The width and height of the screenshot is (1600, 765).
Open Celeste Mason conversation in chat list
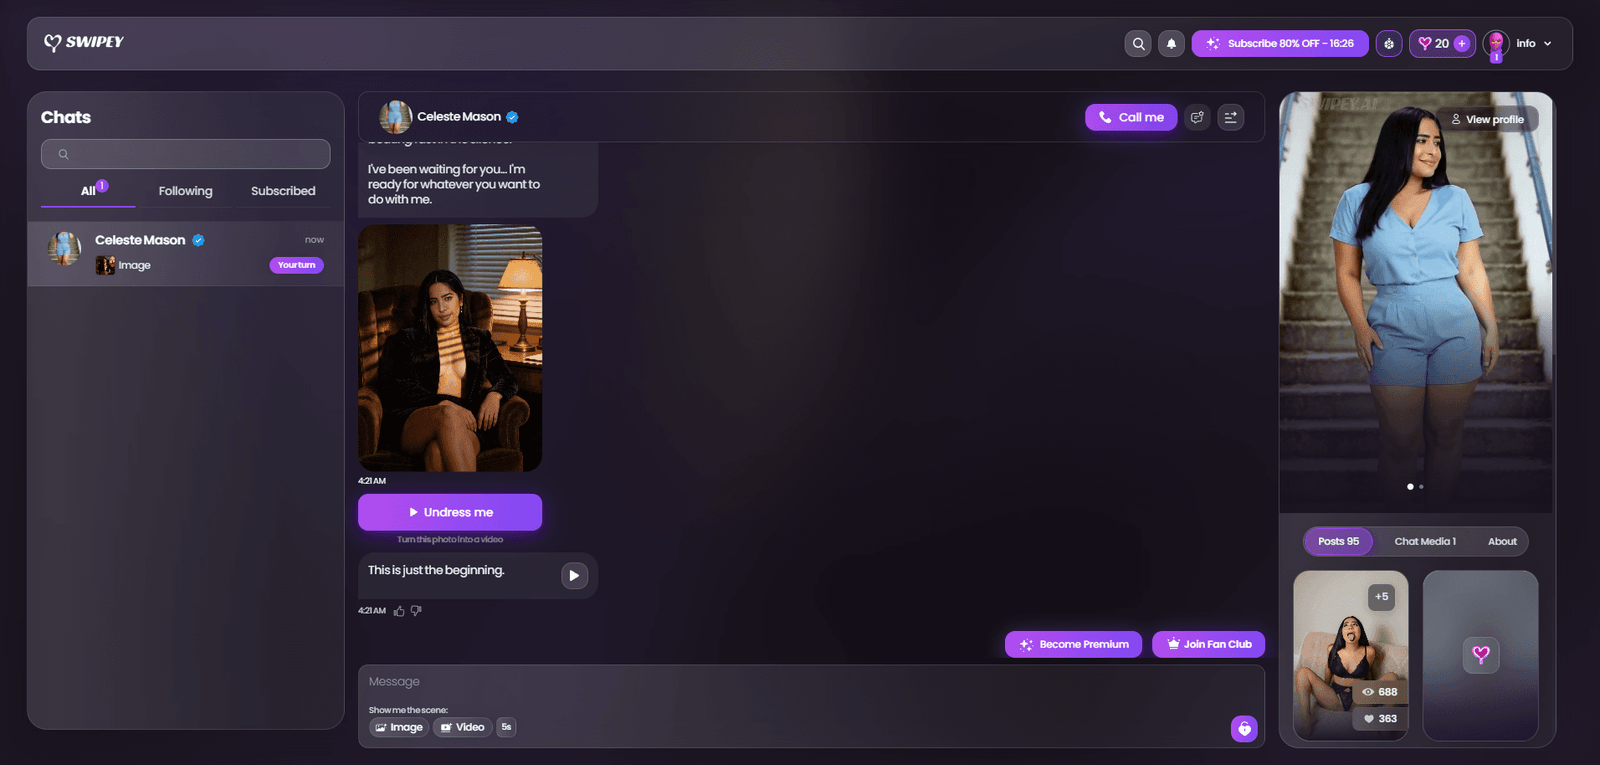point(186,254)
